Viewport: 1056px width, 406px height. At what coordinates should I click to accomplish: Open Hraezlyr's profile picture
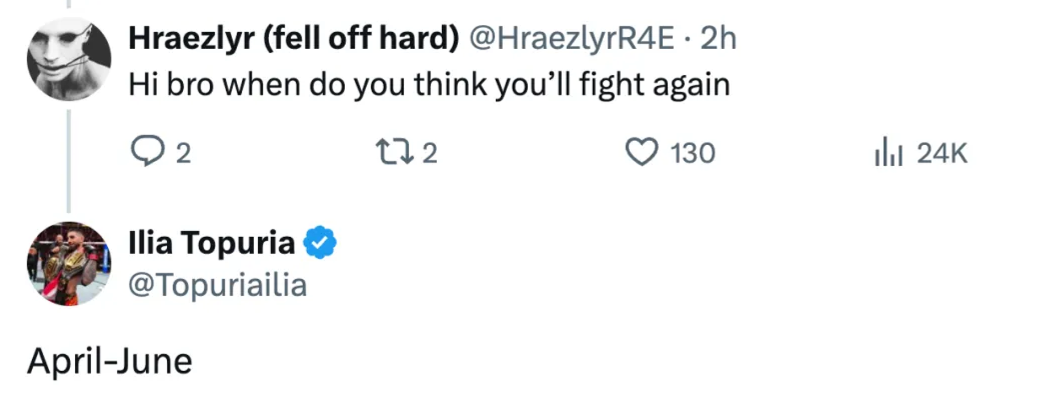(69, 58)
